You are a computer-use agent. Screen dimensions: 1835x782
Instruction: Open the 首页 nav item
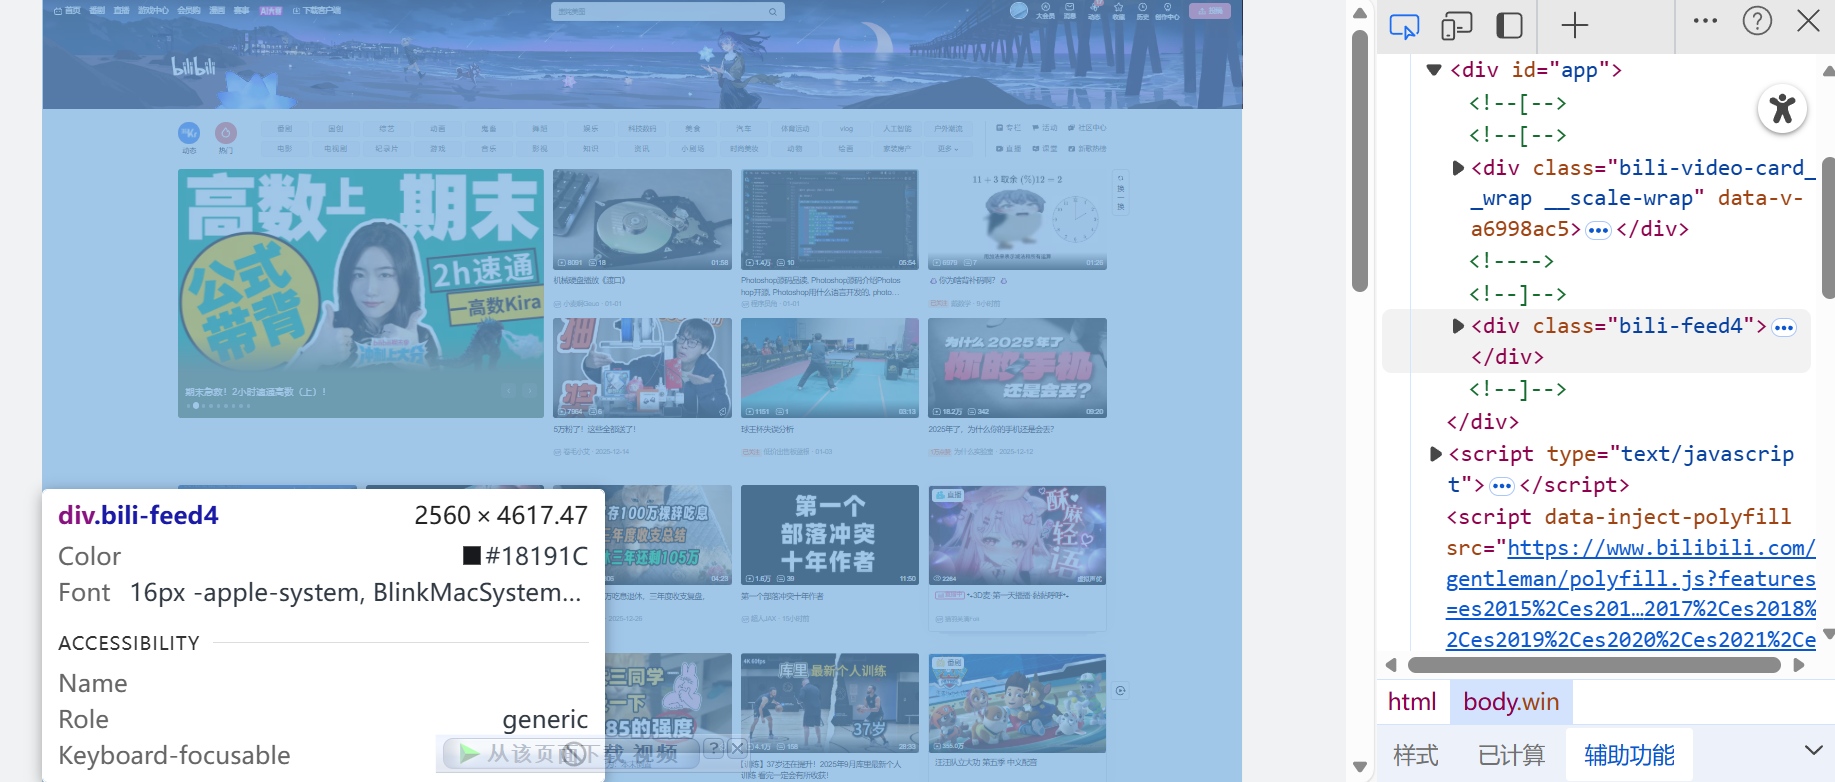pyautogui.click(x=67, y=11)
